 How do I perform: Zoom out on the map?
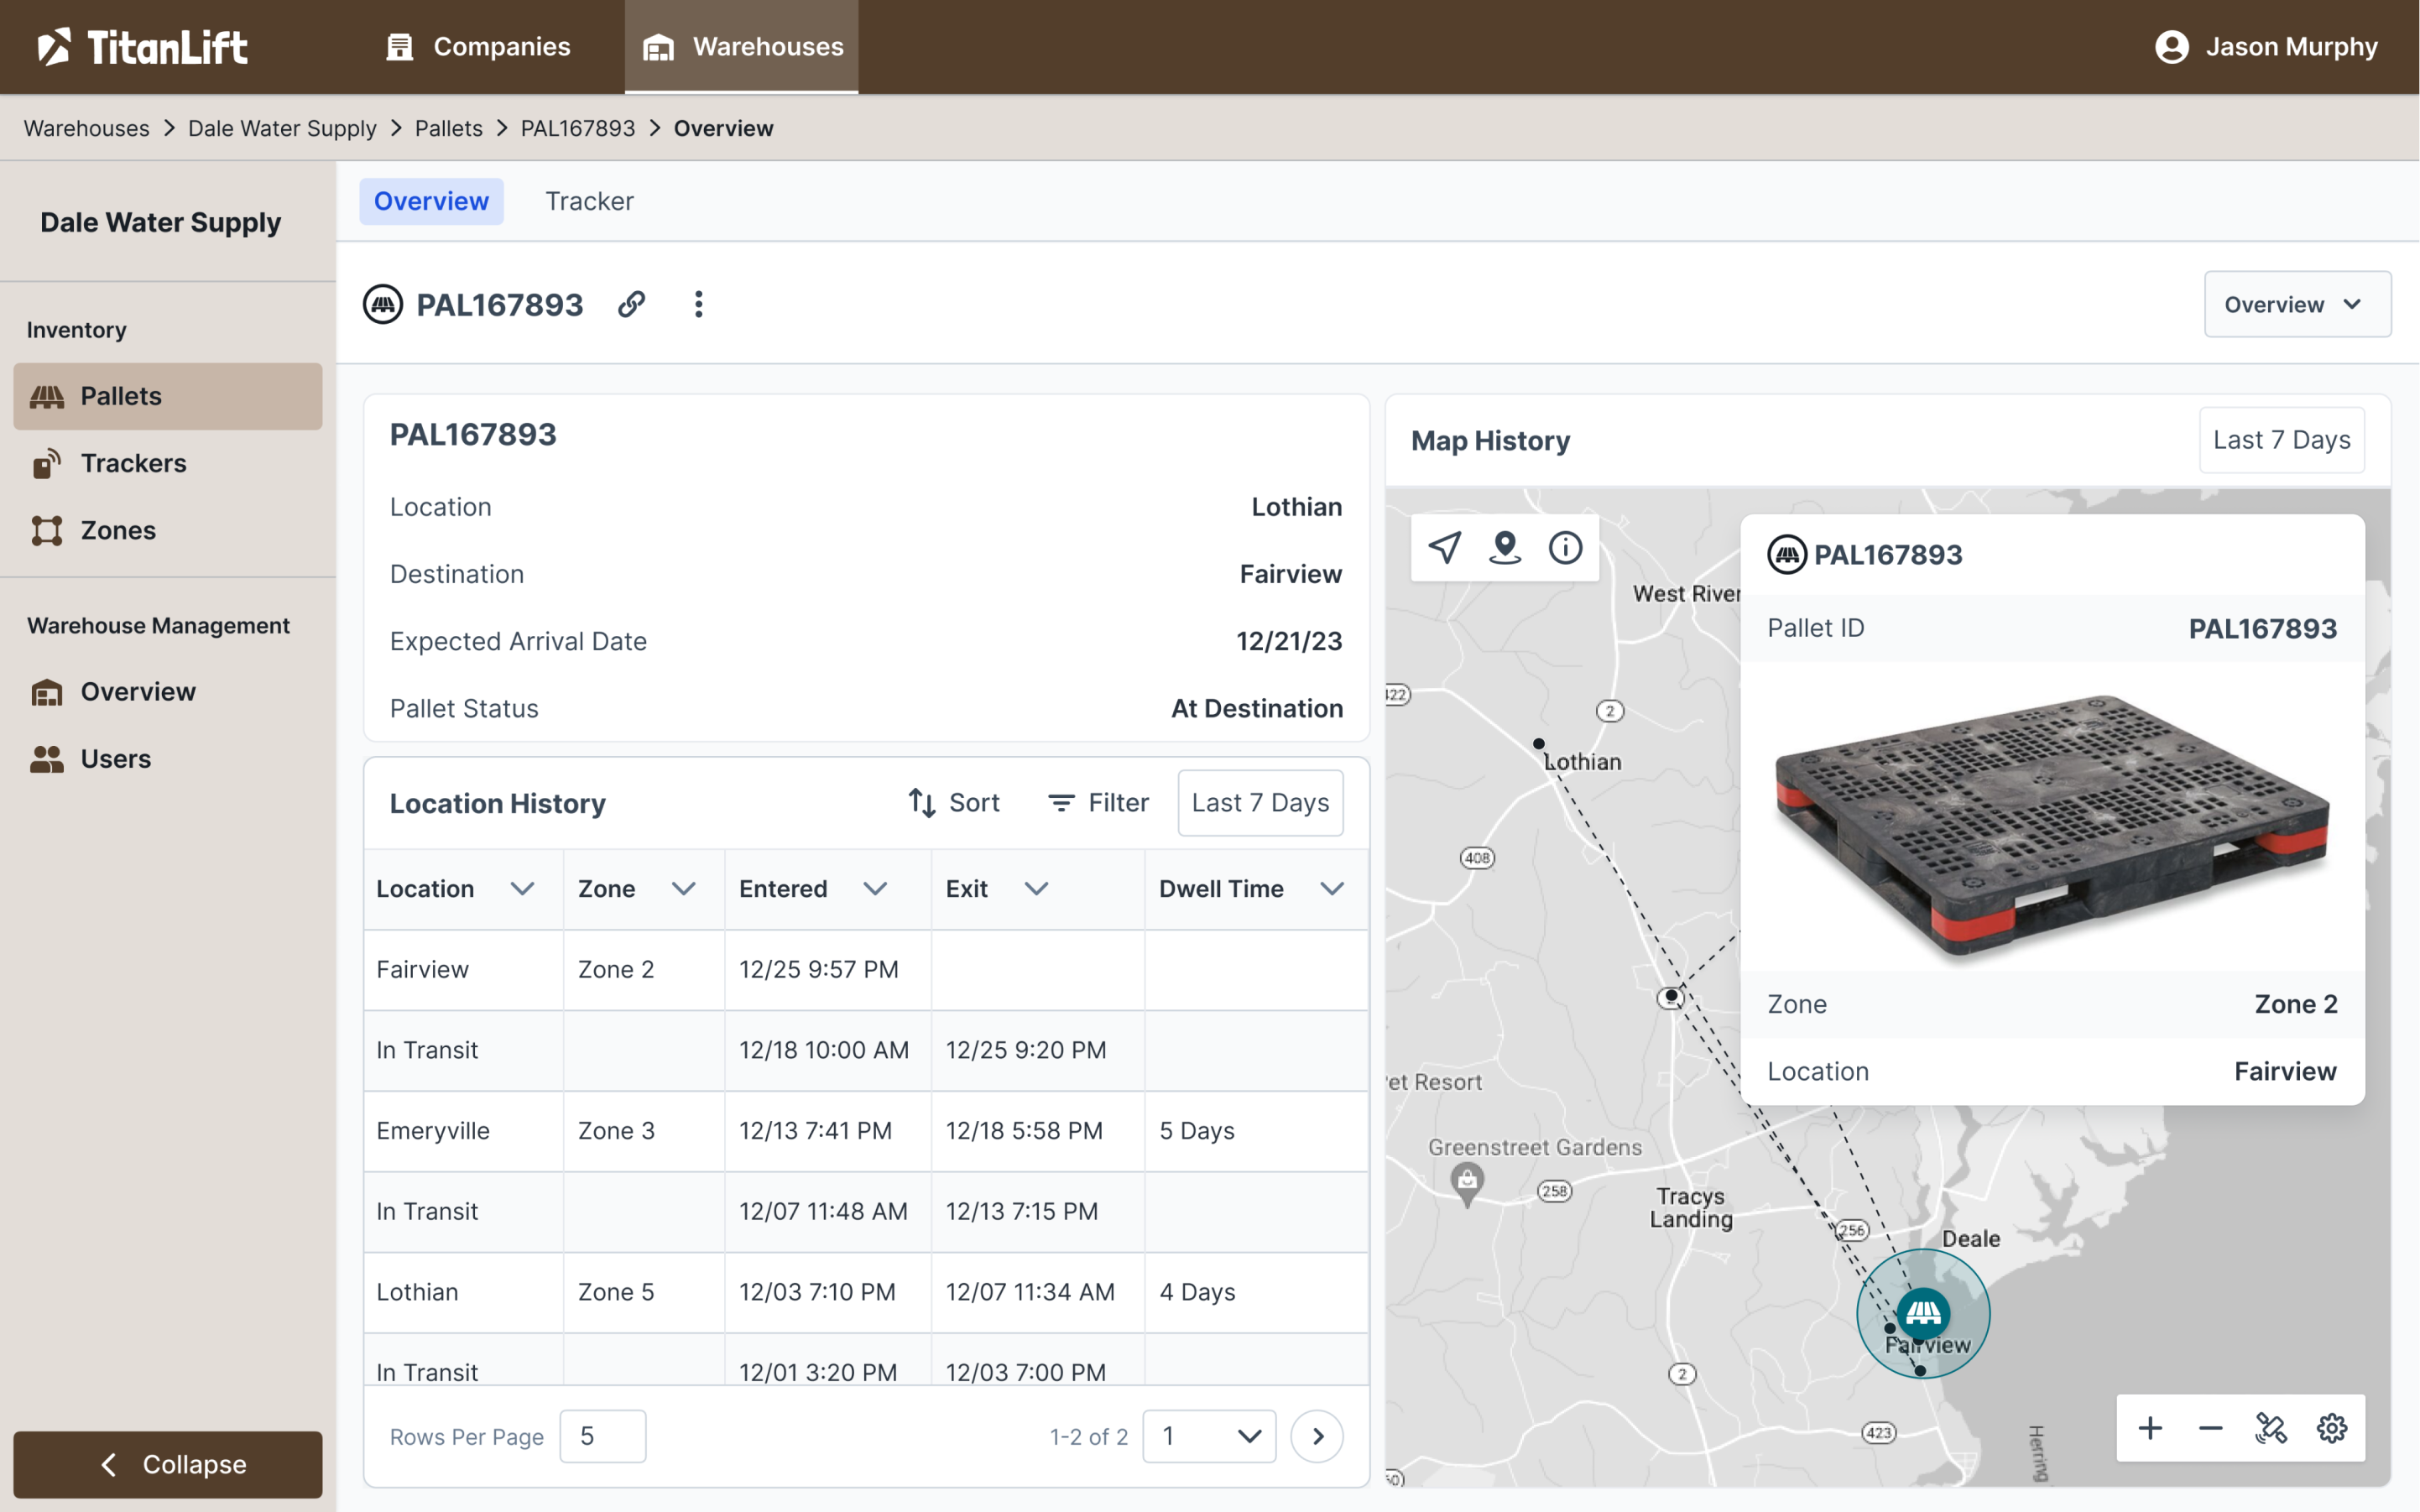click(2210, 1428)
